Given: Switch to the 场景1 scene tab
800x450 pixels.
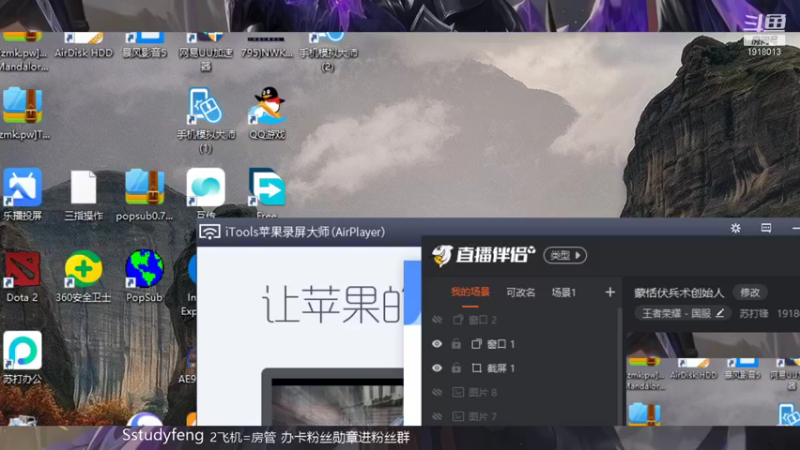Looking at the screenshot, I should point(564,292).
